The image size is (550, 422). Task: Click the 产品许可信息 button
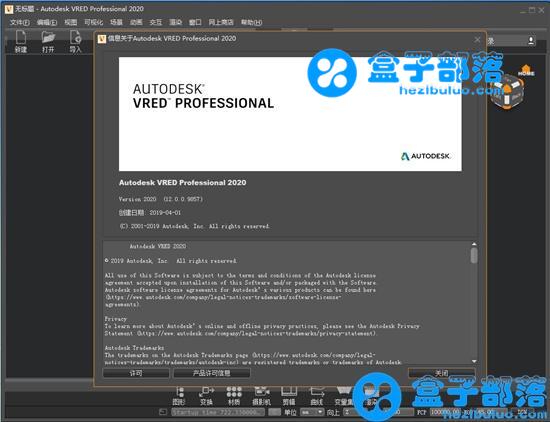pyautogui.click(x=212, y=373)
